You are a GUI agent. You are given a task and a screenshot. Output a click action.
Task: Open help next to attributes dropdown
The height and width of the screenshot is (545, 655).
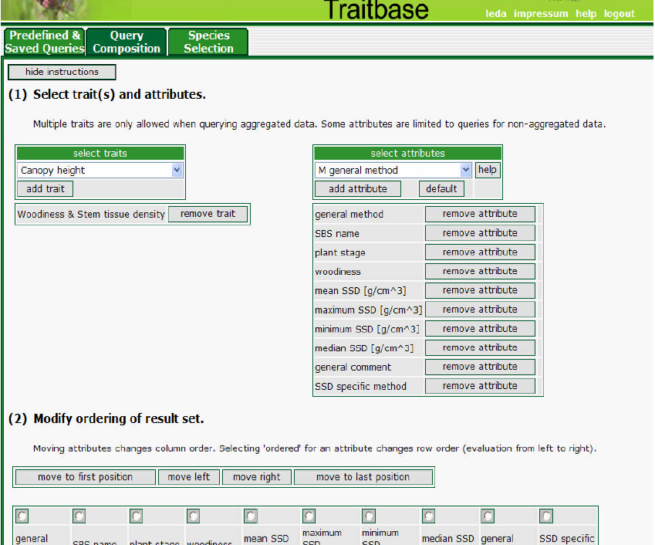[487, 171]
